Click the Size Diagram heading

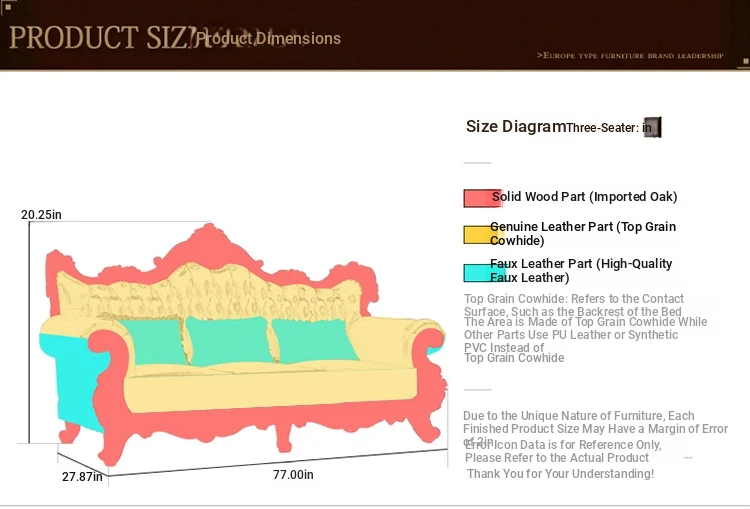click(515, 127)
